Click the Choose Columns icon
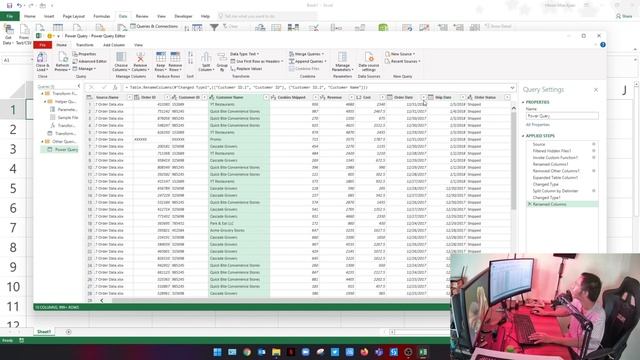The height and width of the screenshot is (360, 640). pyautogui.click(x=121, y=58)
